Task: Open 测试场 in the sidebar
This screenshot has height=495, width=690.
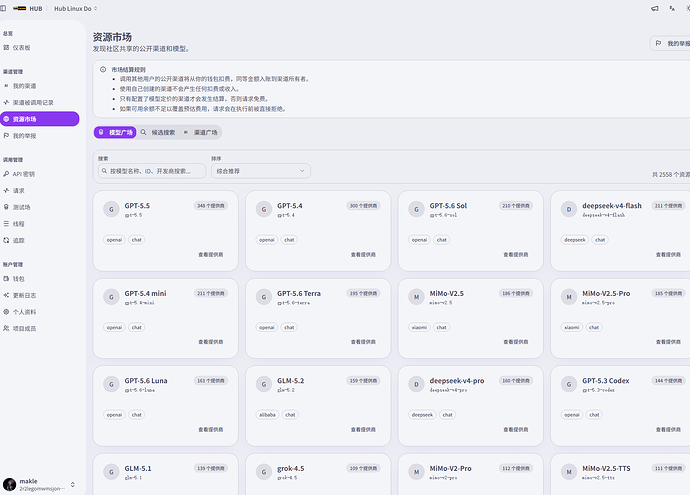Action: [39, 207]
